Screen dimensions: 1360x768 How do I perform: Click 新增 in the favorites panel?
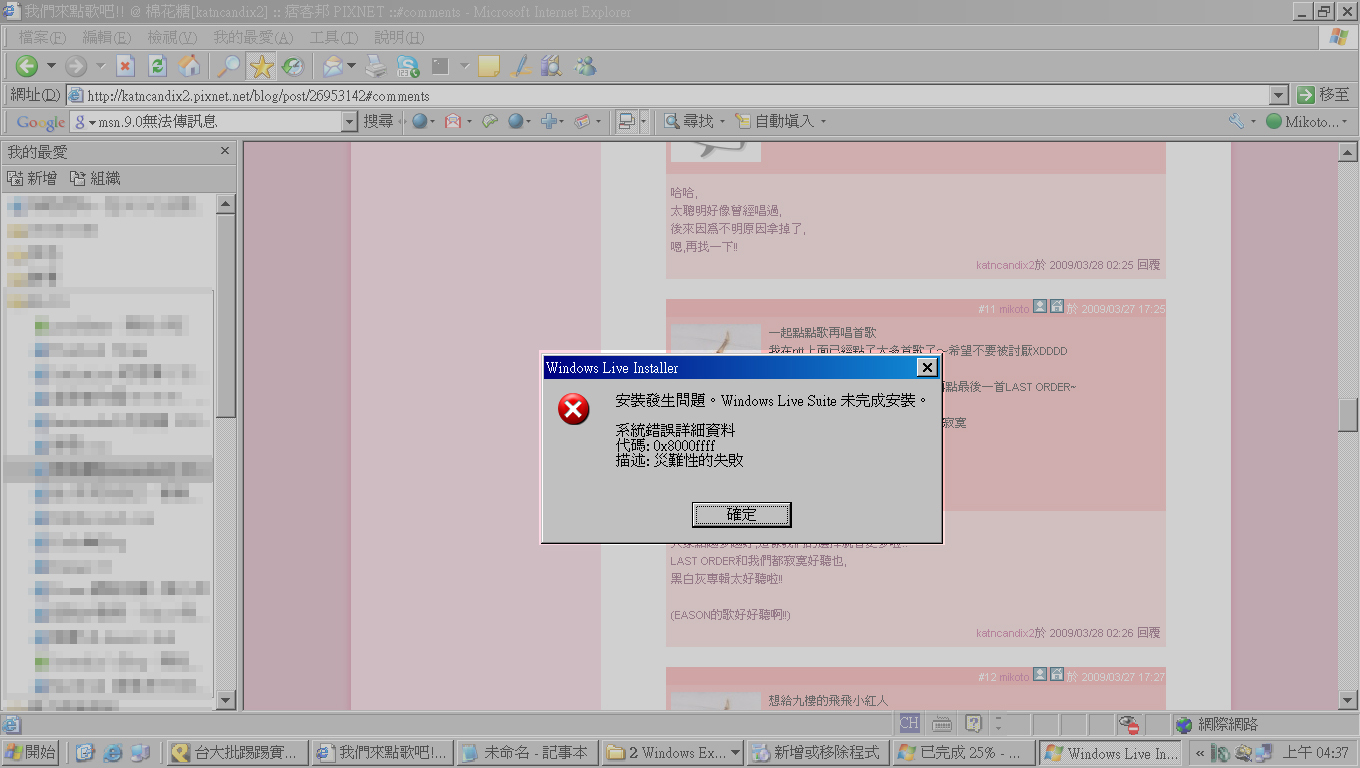pos(32,178)
